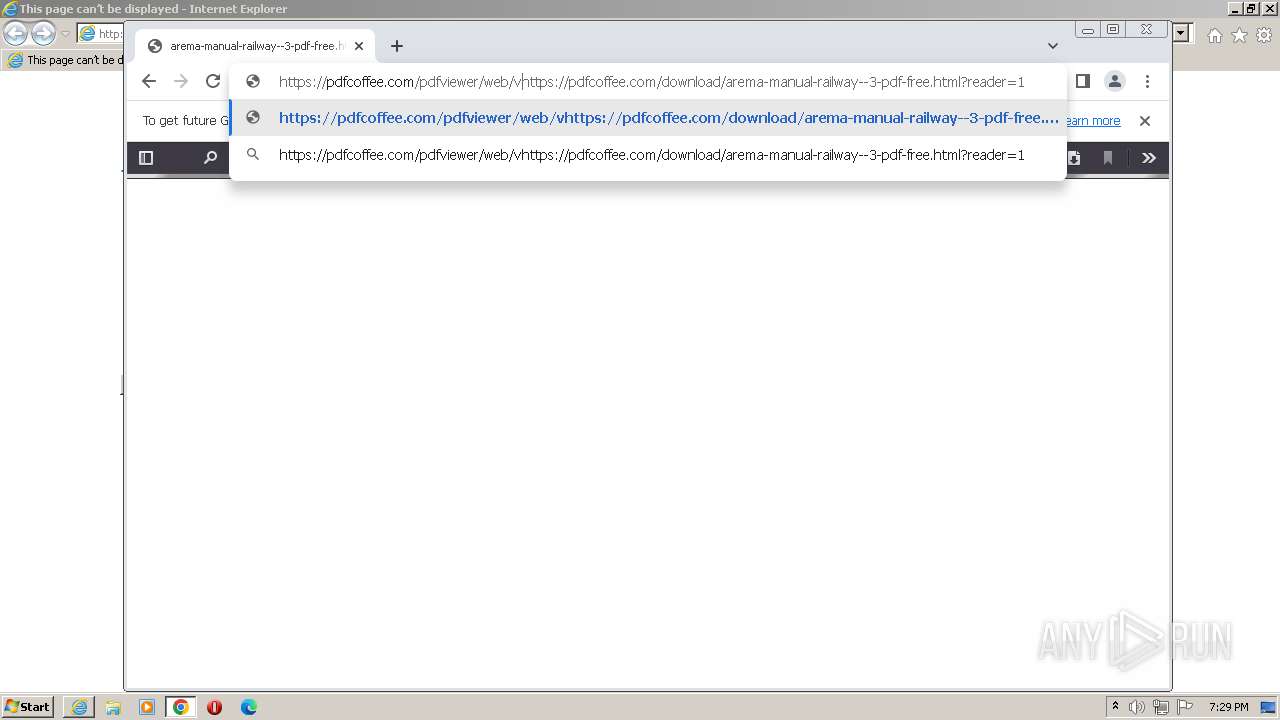
Task: Select the arema-manual-railway--3-pdf-free tab
Action: (257, 46)
